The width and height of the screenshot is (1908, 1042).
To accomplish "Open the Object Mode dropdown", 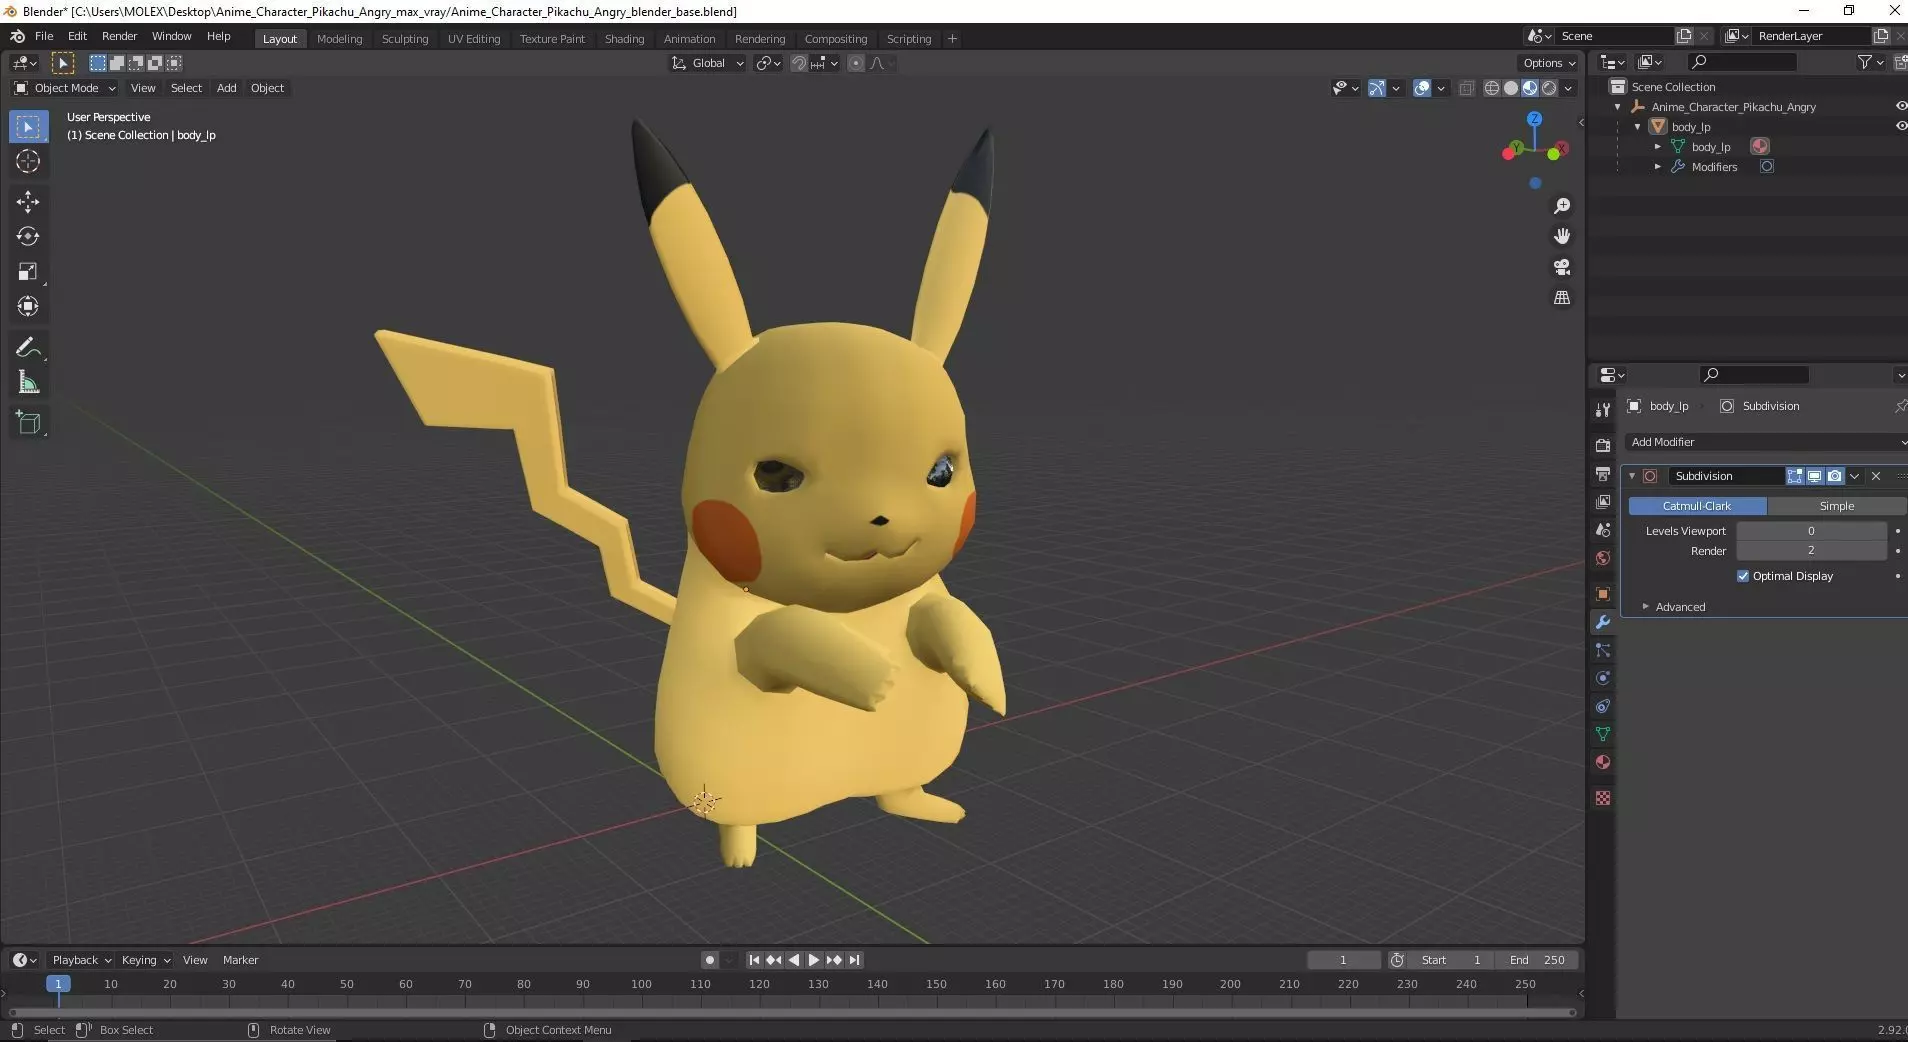I will [x=65, y=88].
